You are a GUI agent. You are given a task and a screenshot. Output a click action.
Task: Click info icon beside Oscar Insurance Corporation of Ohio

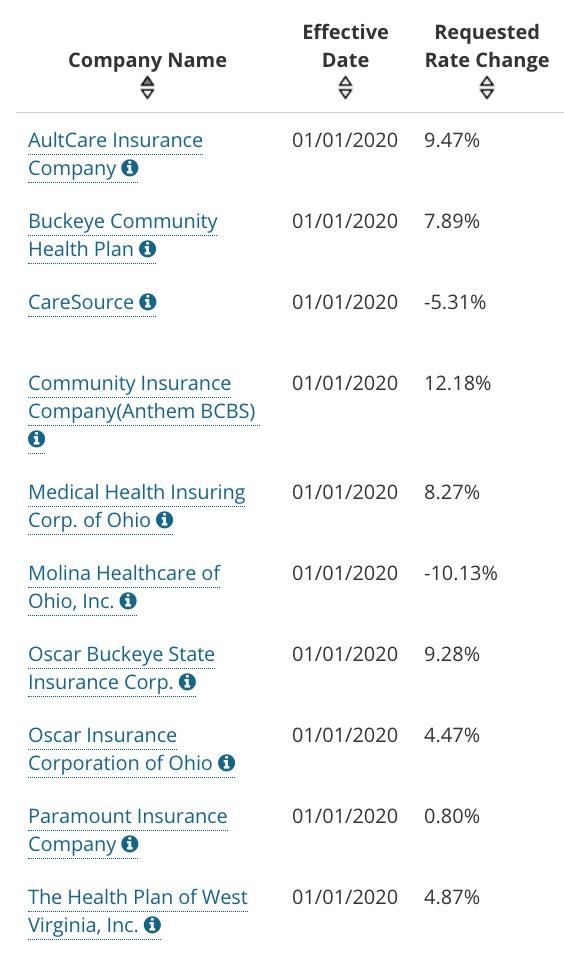(x=226, y=763)
